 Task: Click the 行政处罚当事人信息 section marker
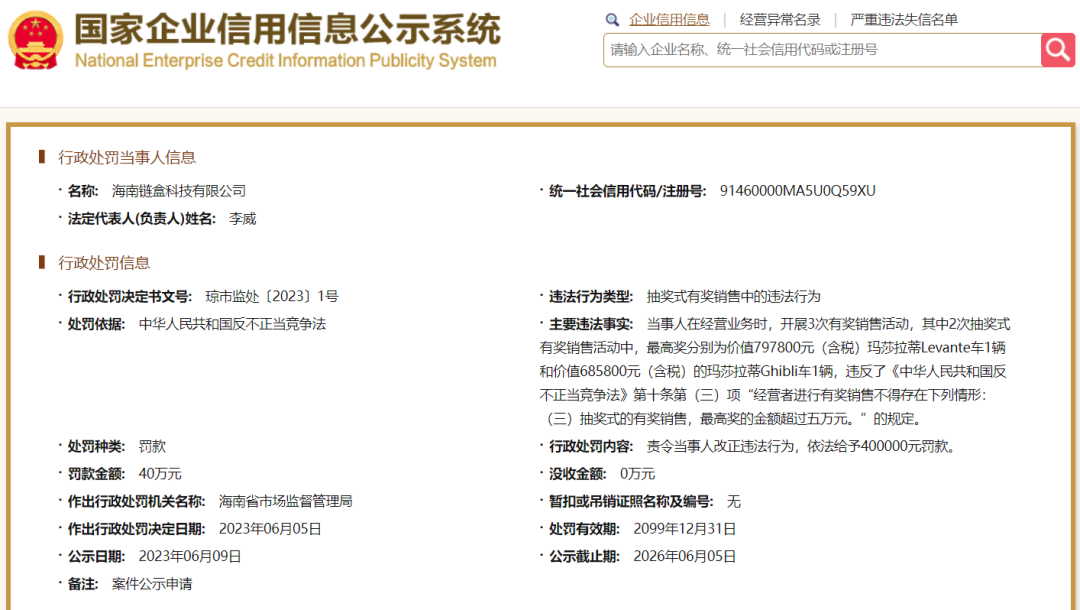point(42,156)
